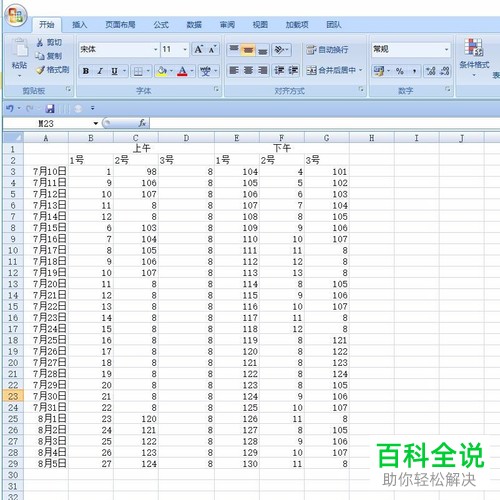Image resolution: width=500 pixels, height=500 pixels.
Task: Switch to 视图 tab
Action: pyautogui.click(x=260, y=25)
